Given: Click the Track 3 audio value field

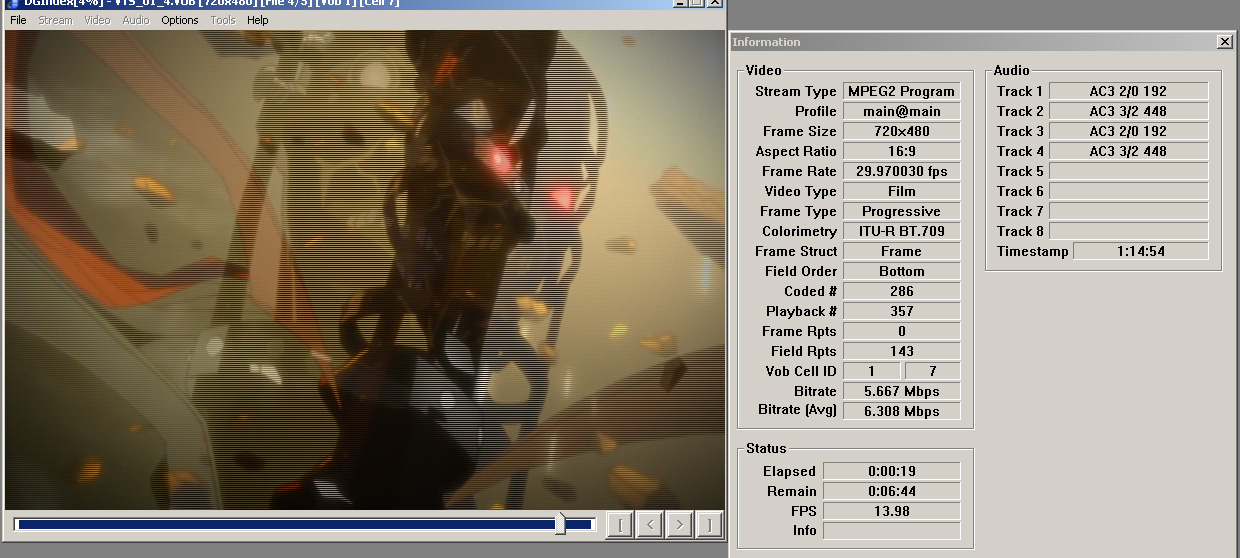Looking at the screenshot, I should click(1128, 131).
